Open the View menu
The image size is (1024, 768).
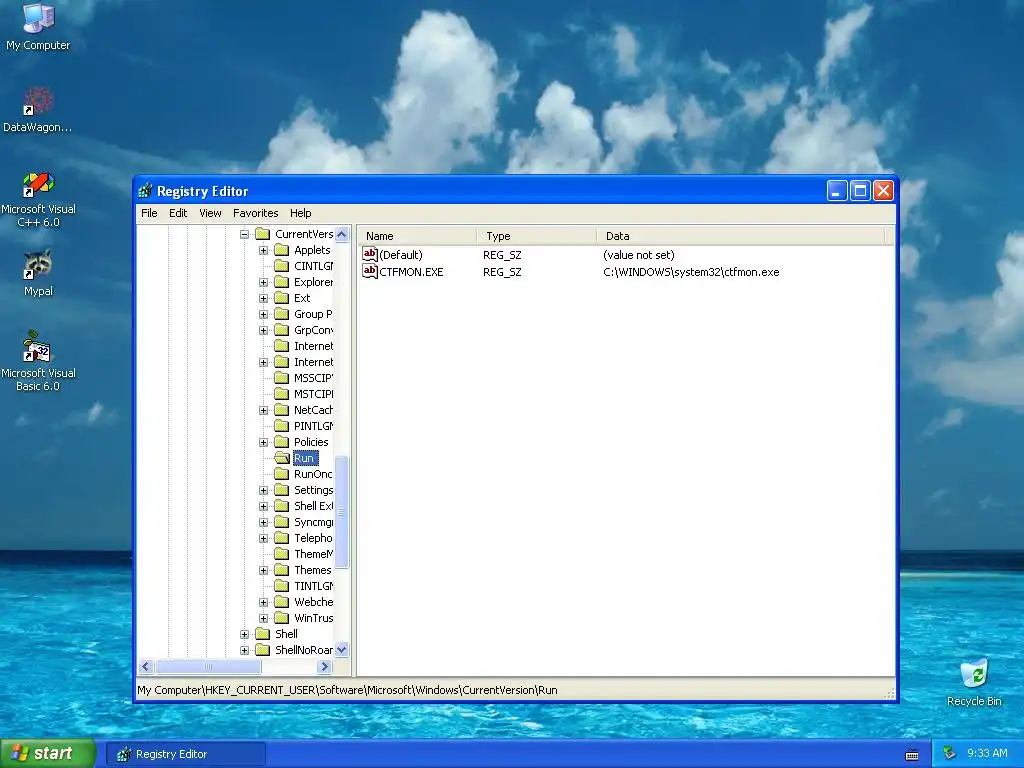click(210, 213)
